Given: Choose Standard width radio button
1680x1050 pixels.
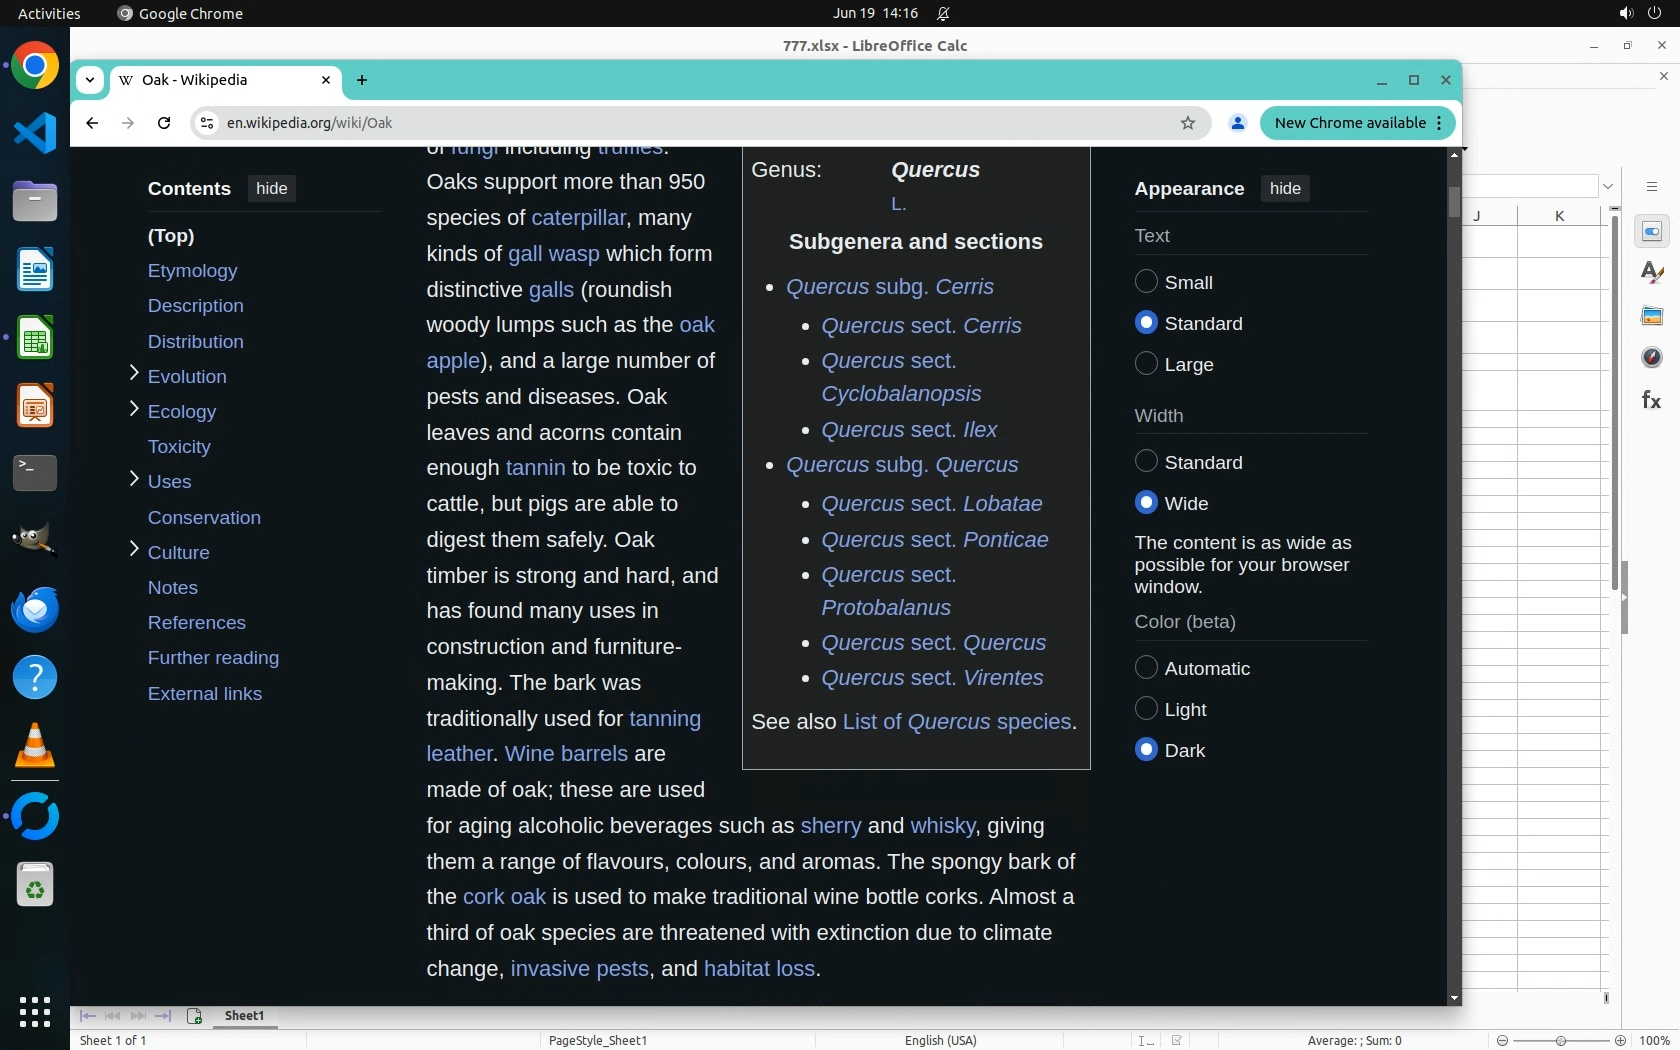Looking at the screenshot, I should 1146,461.
